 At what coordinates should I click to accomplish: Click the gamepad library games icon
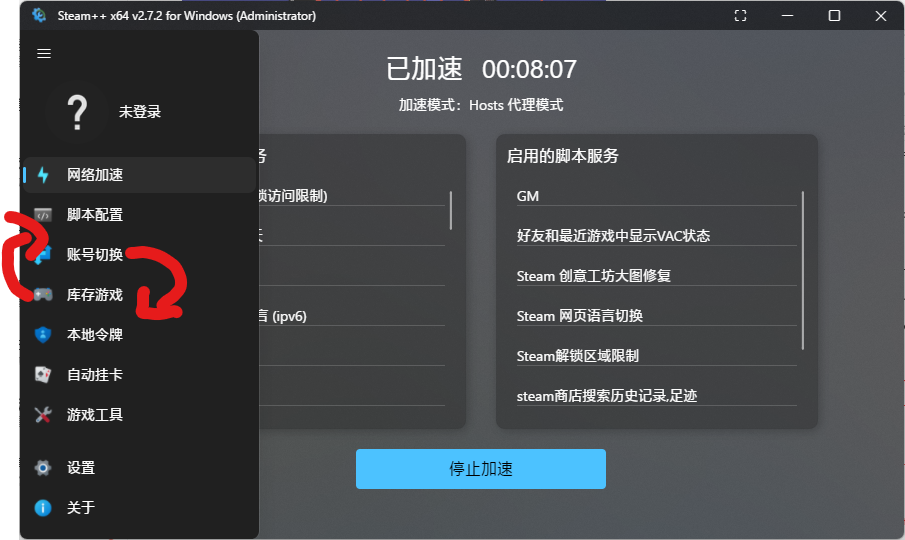tap(43, 295)
